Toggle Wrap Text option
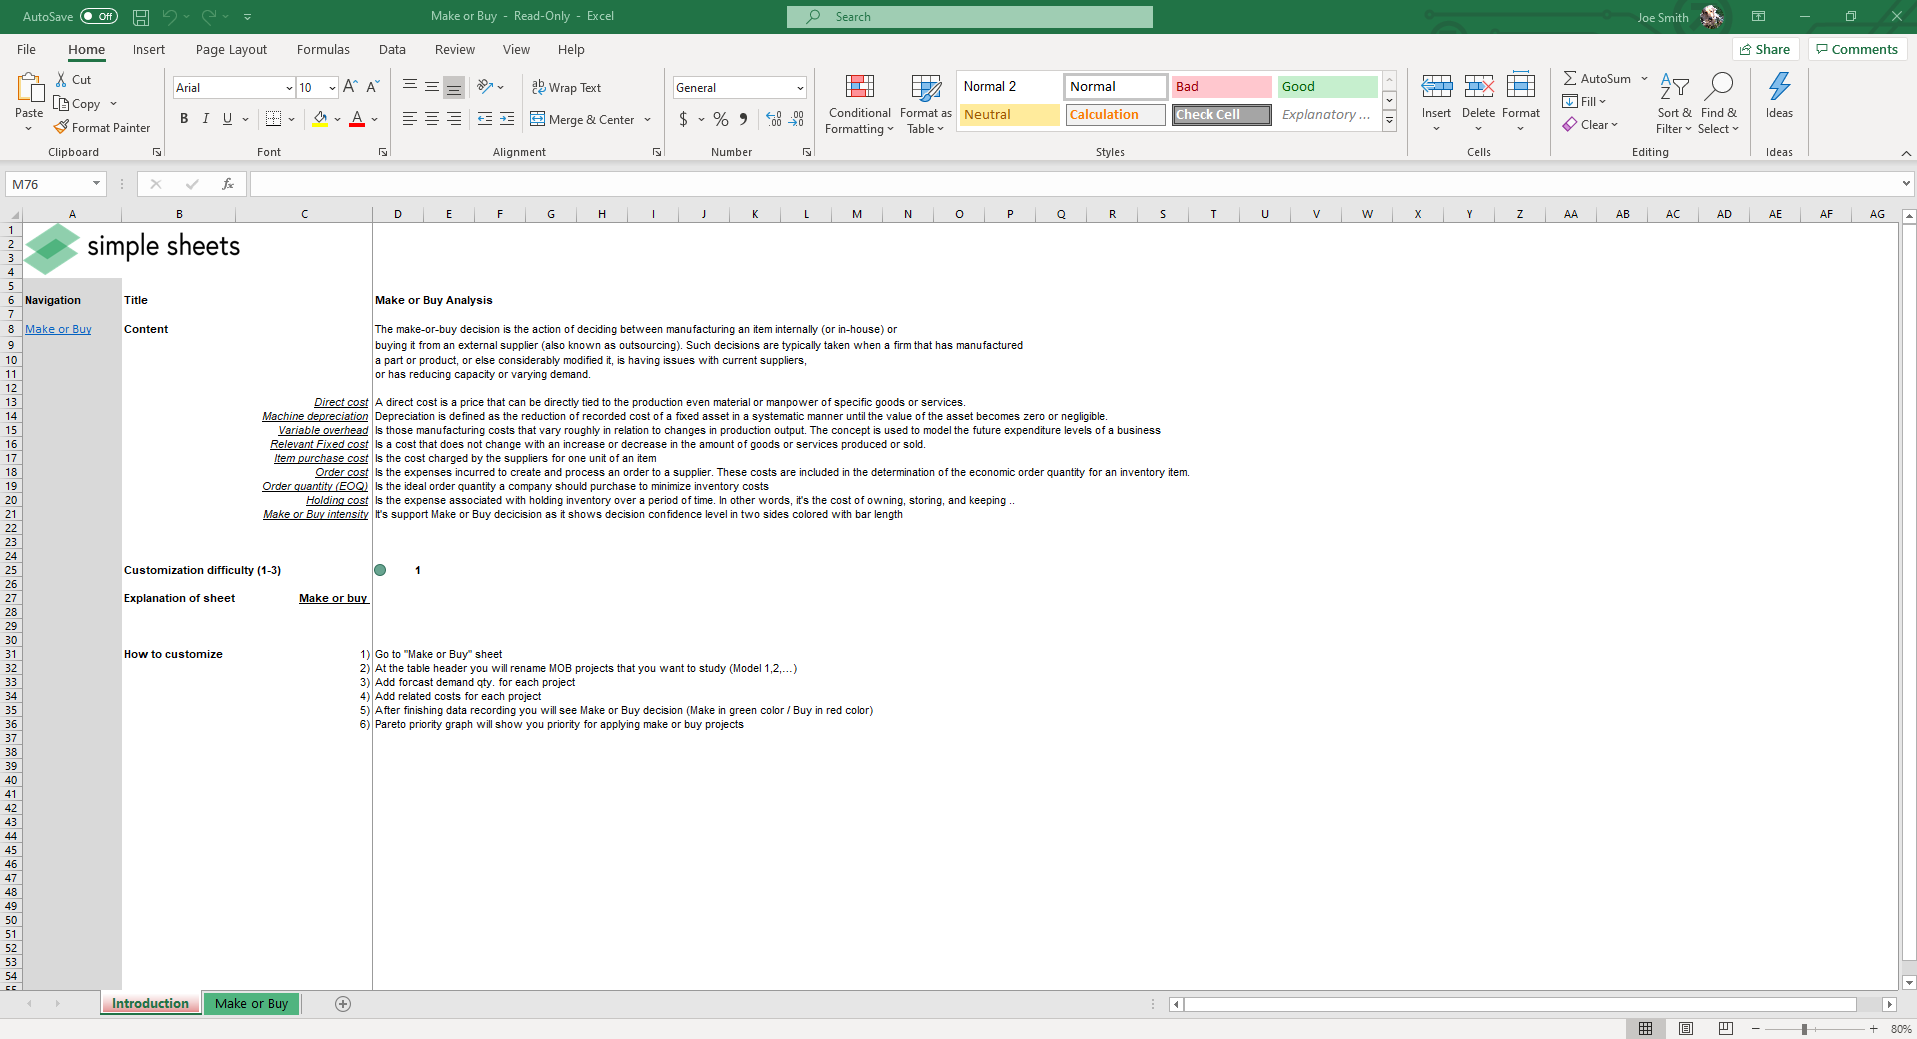 pyautogui.click(x=567, y=88)
